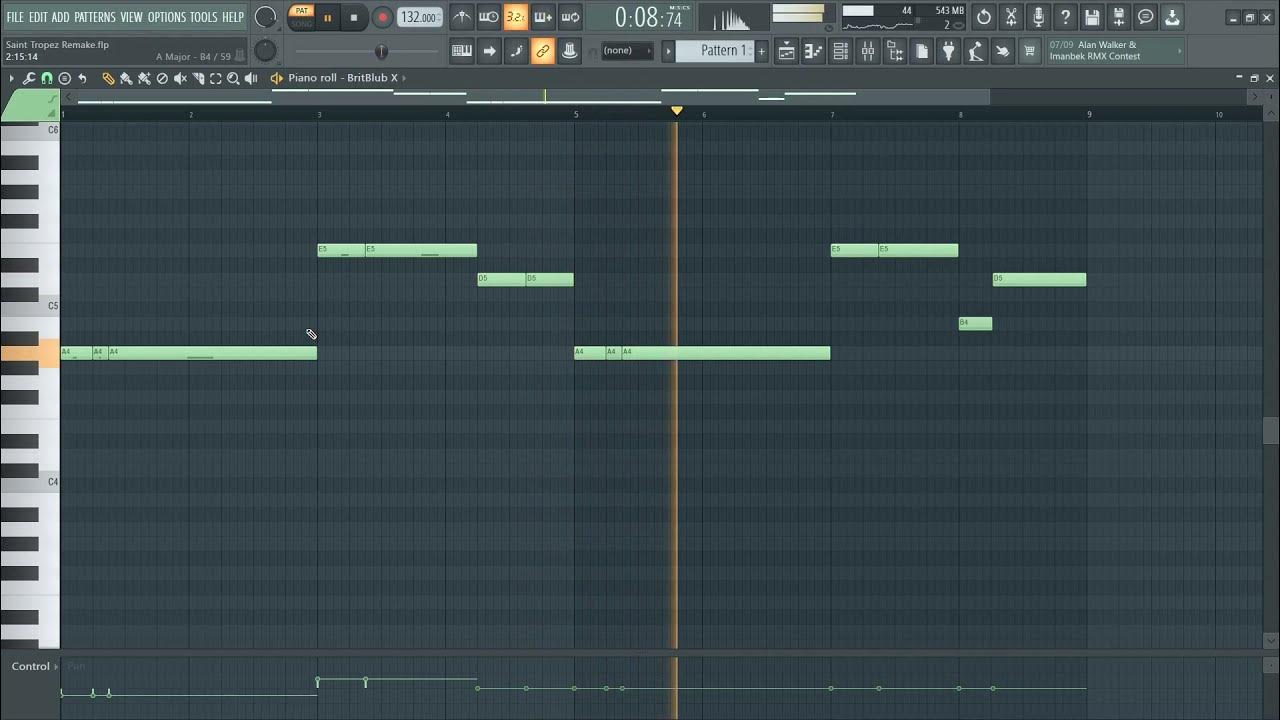
Task: Open the Playlist view icon
Action: (787, 51)
